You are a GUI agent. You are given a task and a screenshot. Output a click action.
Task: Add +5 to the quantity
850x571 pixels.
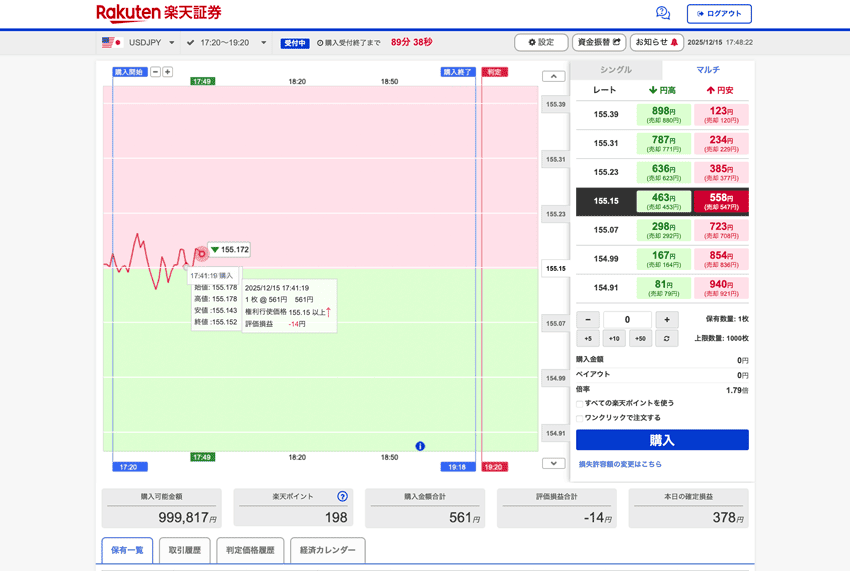tap(588, 338)
